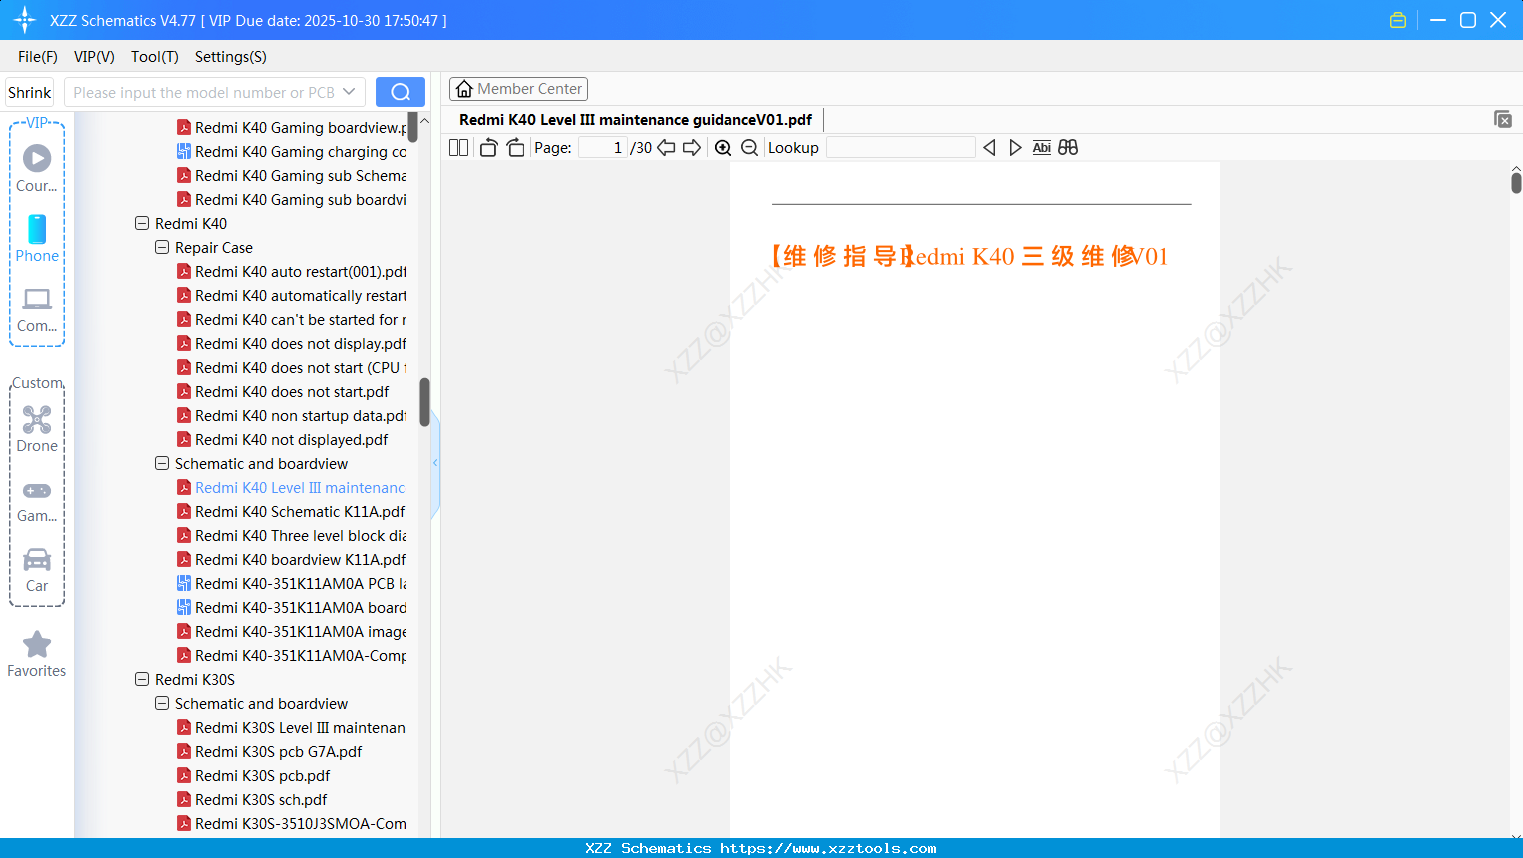
Task: Go to next page using forward arrow
Action: [692, 147]
